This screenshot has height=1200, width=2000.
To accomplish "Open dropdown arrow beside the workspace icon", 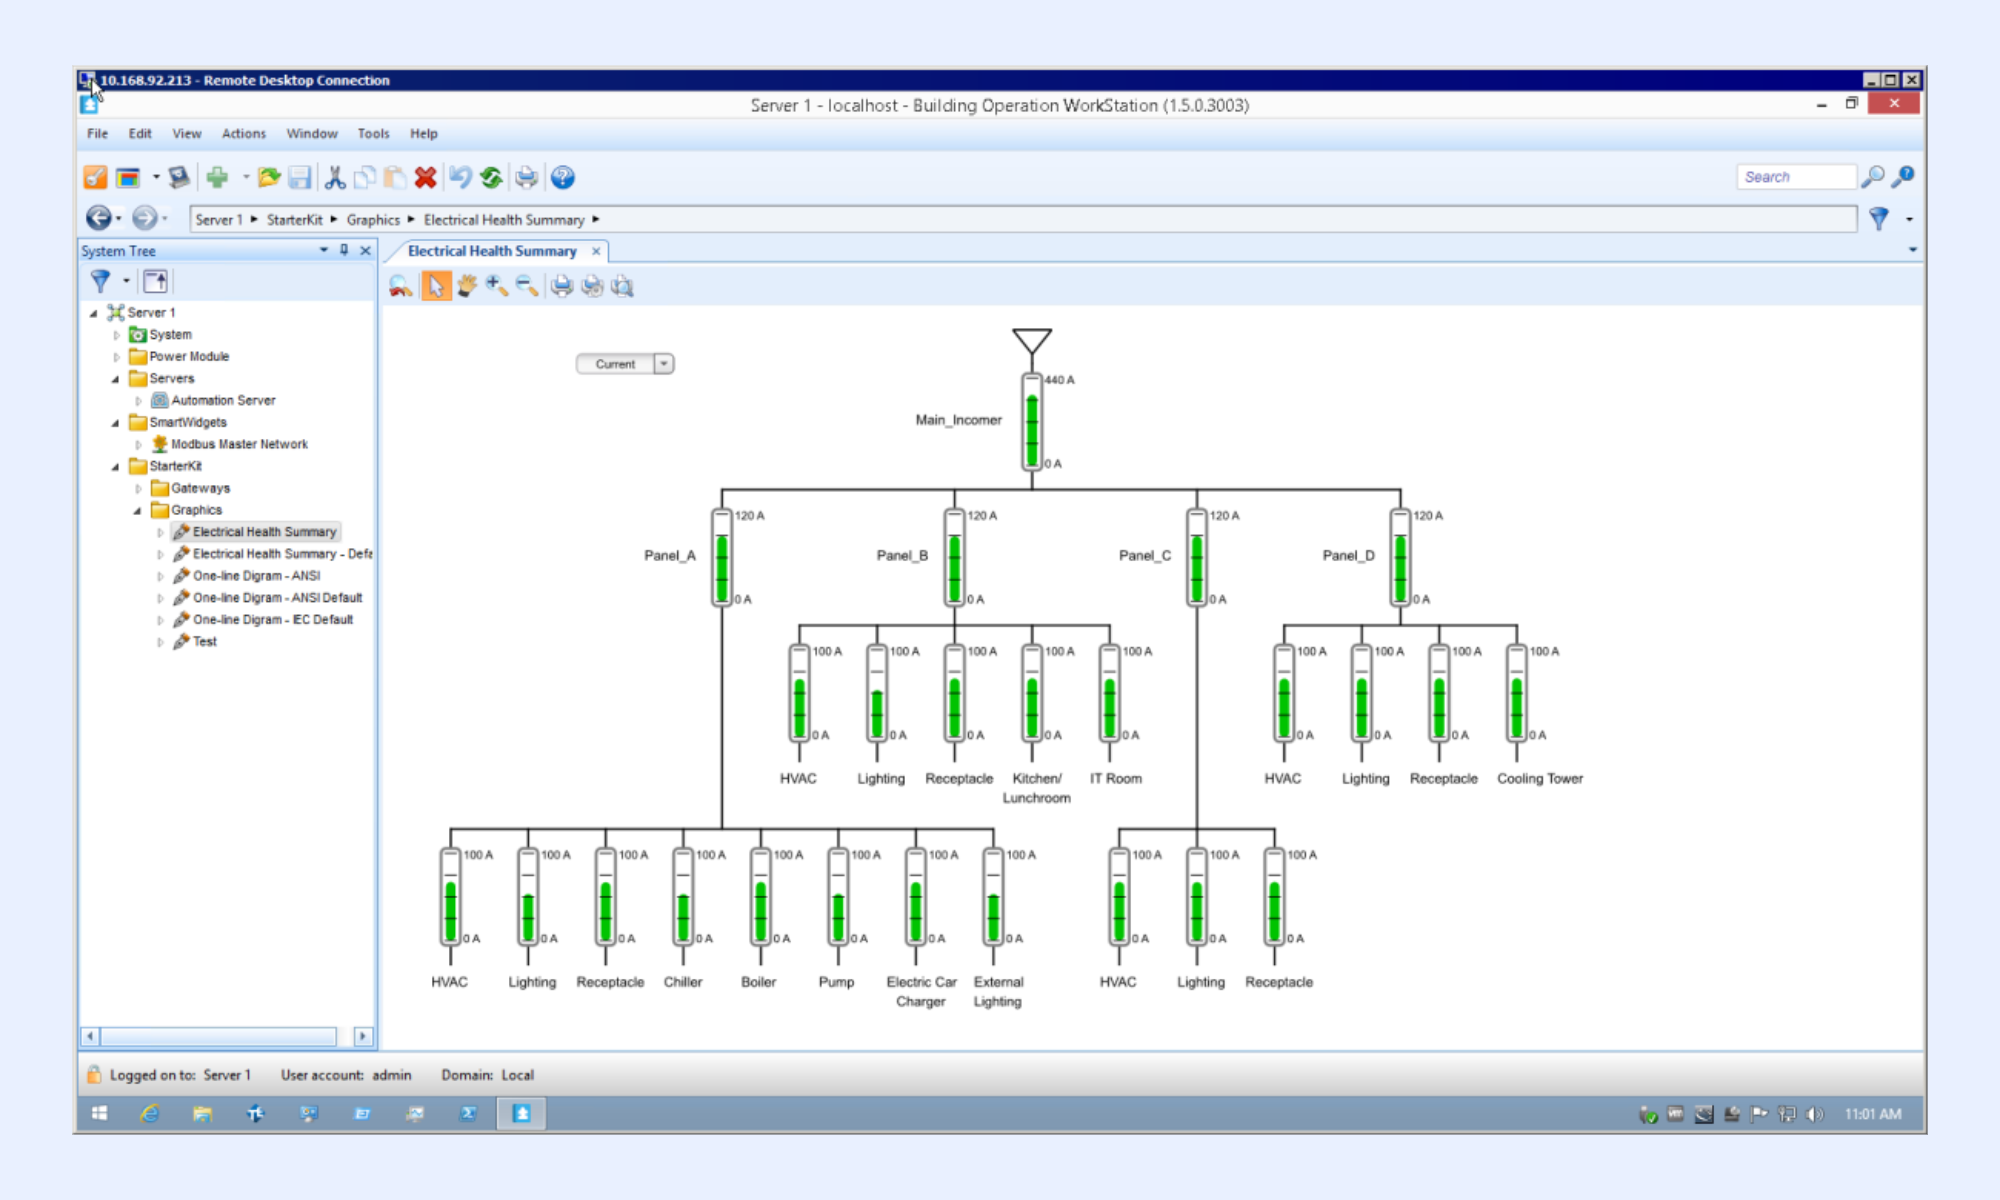I will [155, 177].
